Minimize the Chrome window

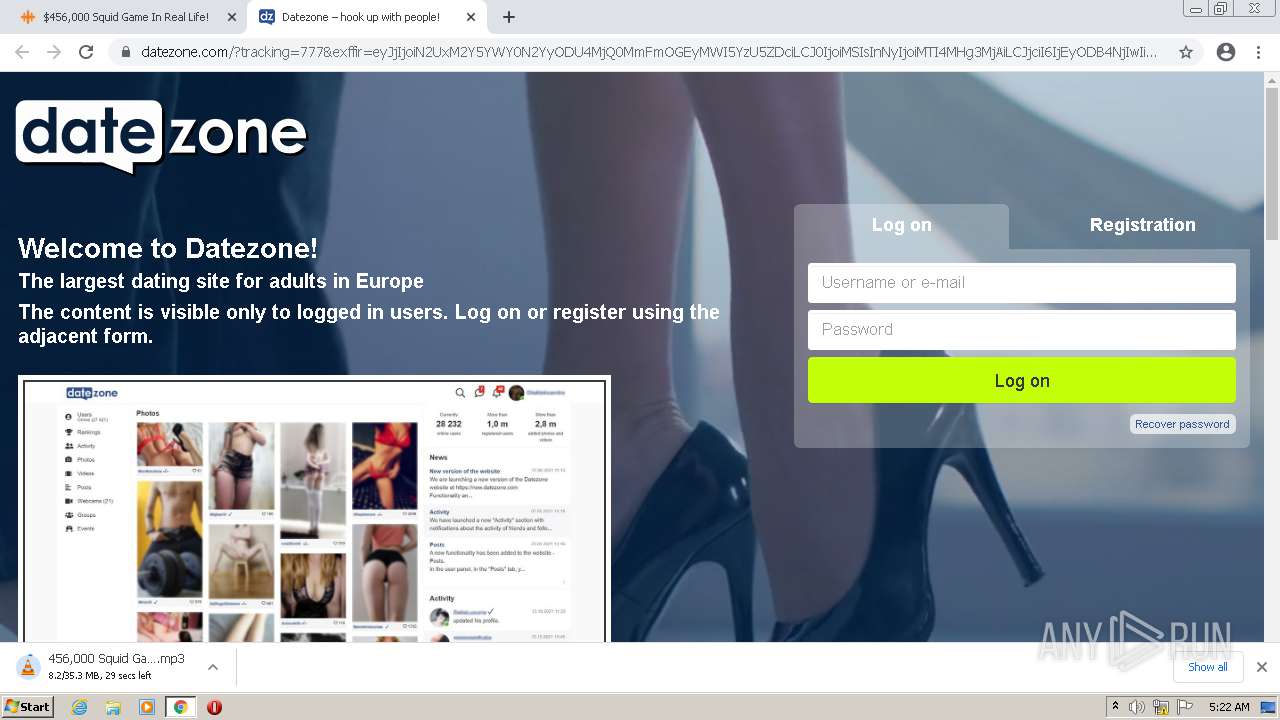point(1195,9)
